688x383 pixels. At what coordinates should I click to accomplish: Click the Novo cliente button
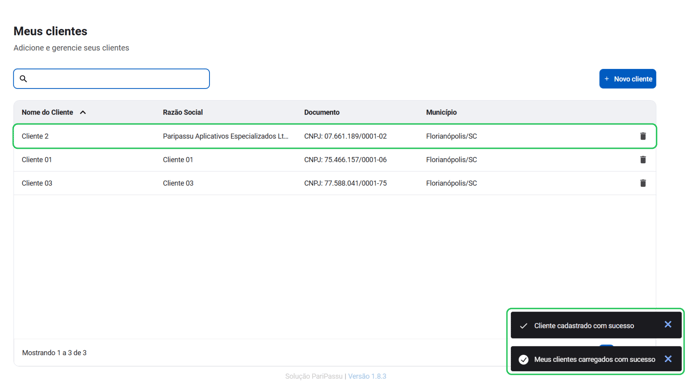627,79
